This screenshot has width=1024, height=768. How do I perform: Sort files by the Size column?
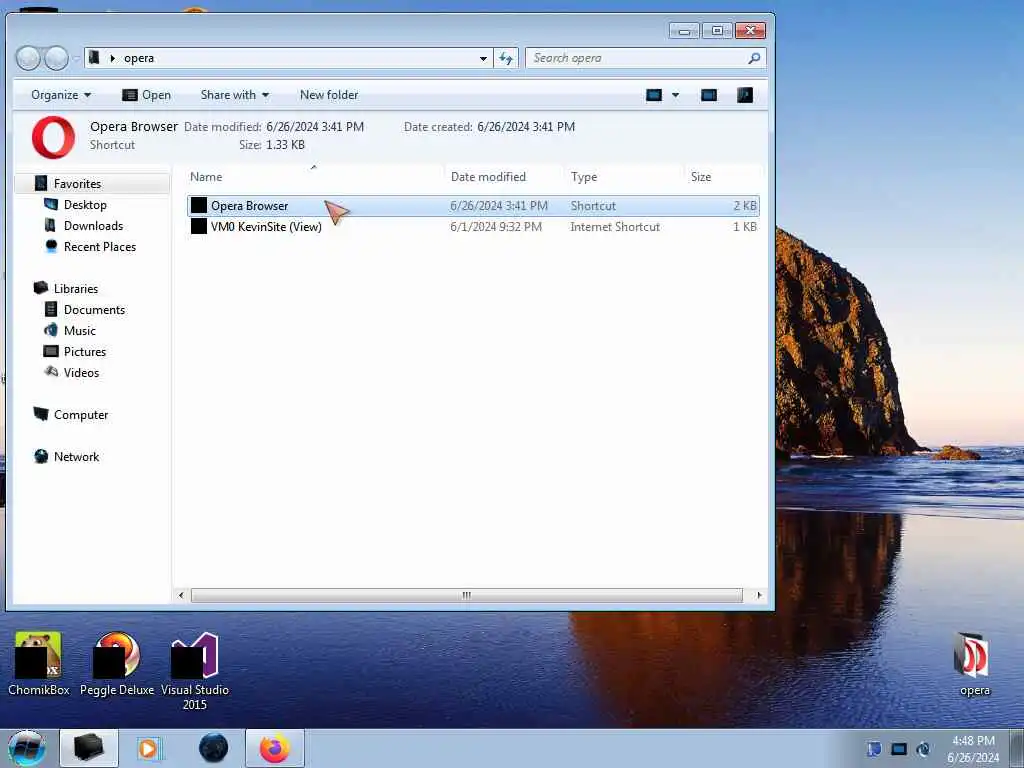coord(722,177)
